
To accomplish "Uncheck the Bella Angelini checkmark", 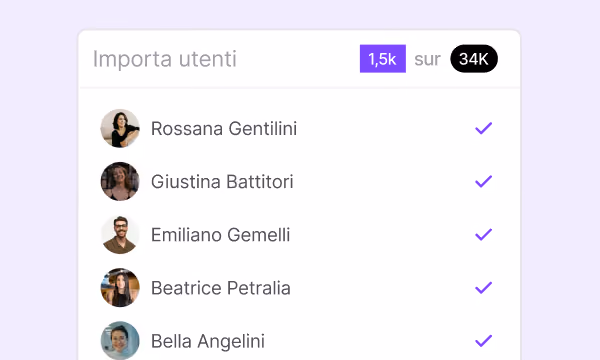I will 483,341.
